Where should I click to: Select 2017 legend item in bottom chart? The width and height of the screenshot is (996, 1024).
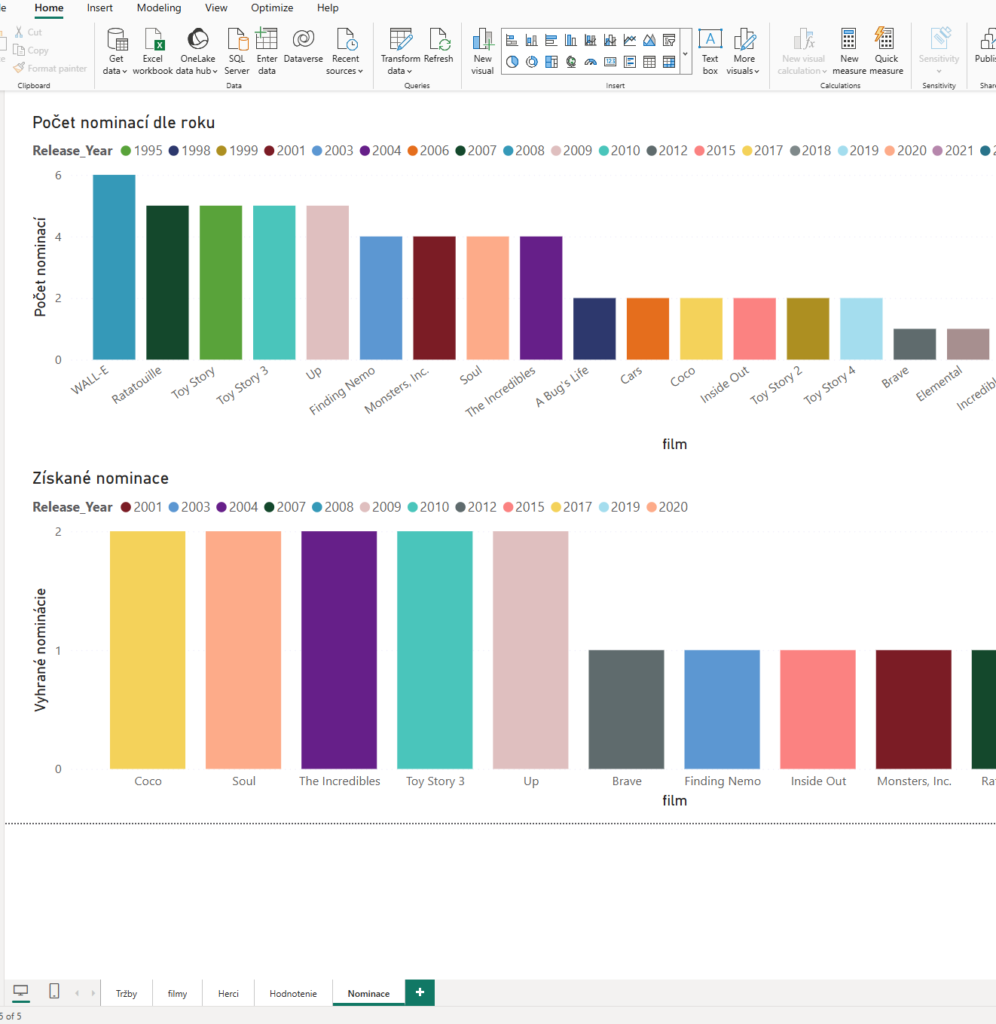click(x=571, y=507)
